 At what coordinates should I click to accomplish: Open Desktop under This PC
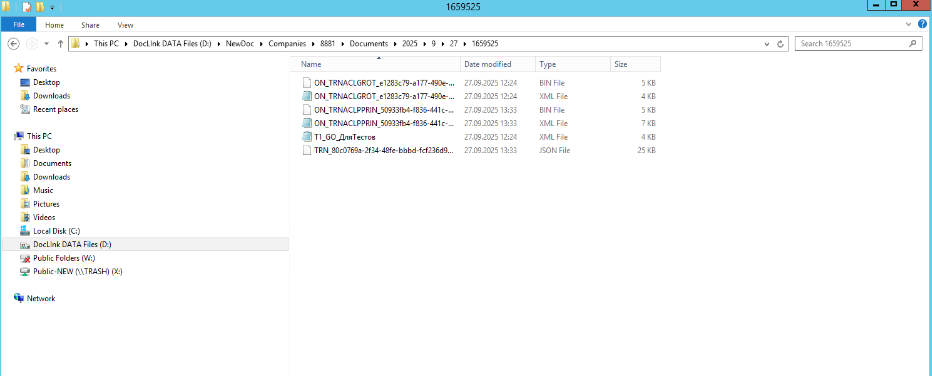[46, 150]
